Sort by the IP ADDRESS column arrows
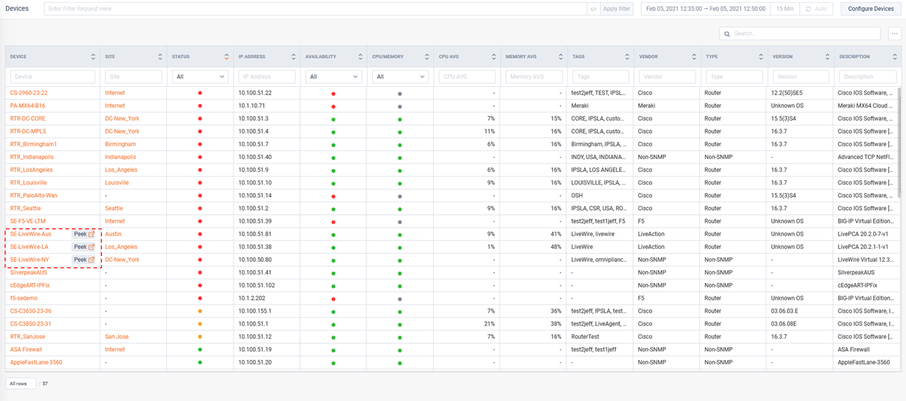This screenshot has width=906, height=401. (294, 57)
